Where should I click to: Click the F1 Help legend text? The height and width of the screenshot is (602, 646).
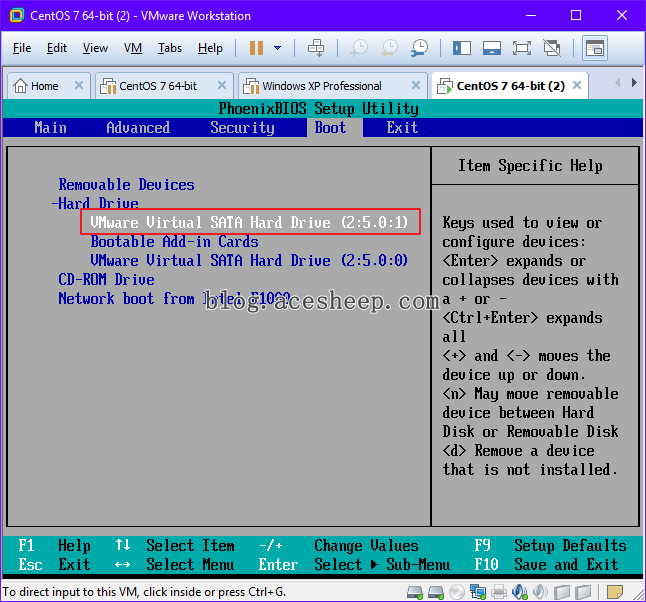coord(54,546)
